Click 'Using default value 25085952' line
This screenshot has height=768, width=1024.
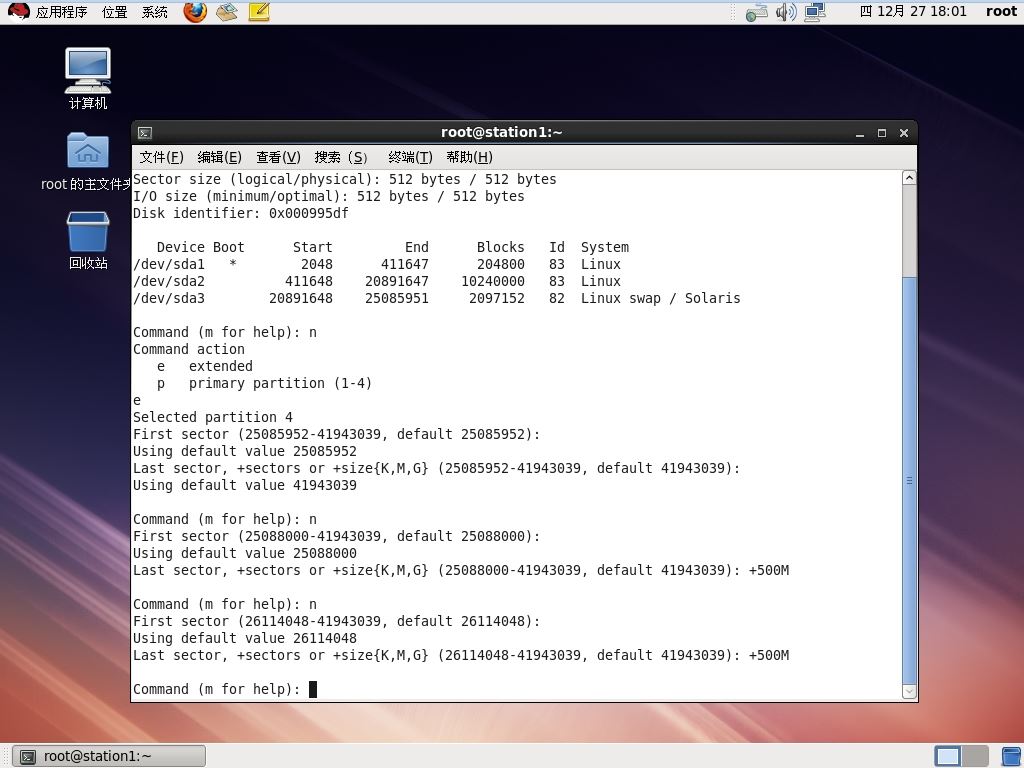245,451
